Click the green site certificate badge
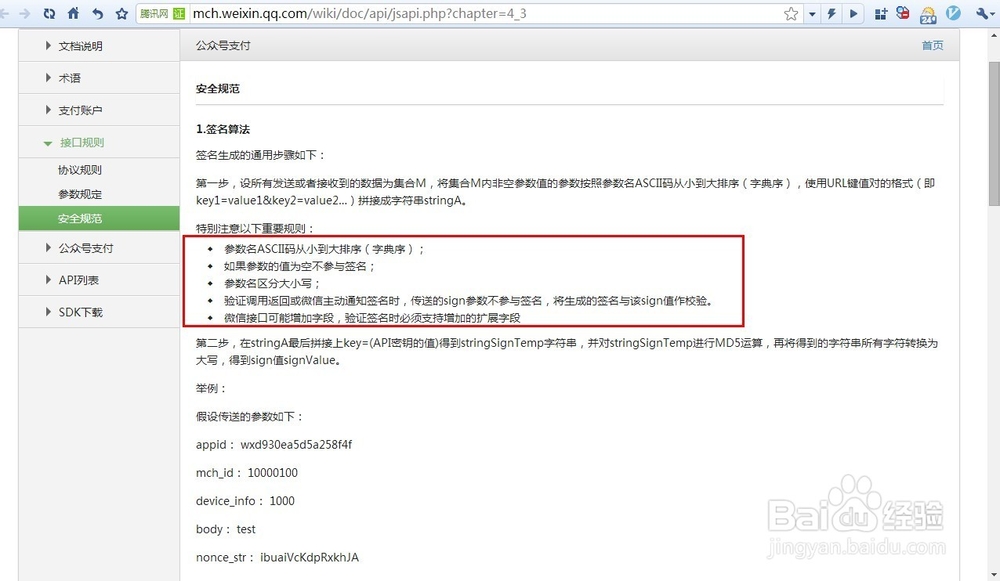 coord(179,13)
